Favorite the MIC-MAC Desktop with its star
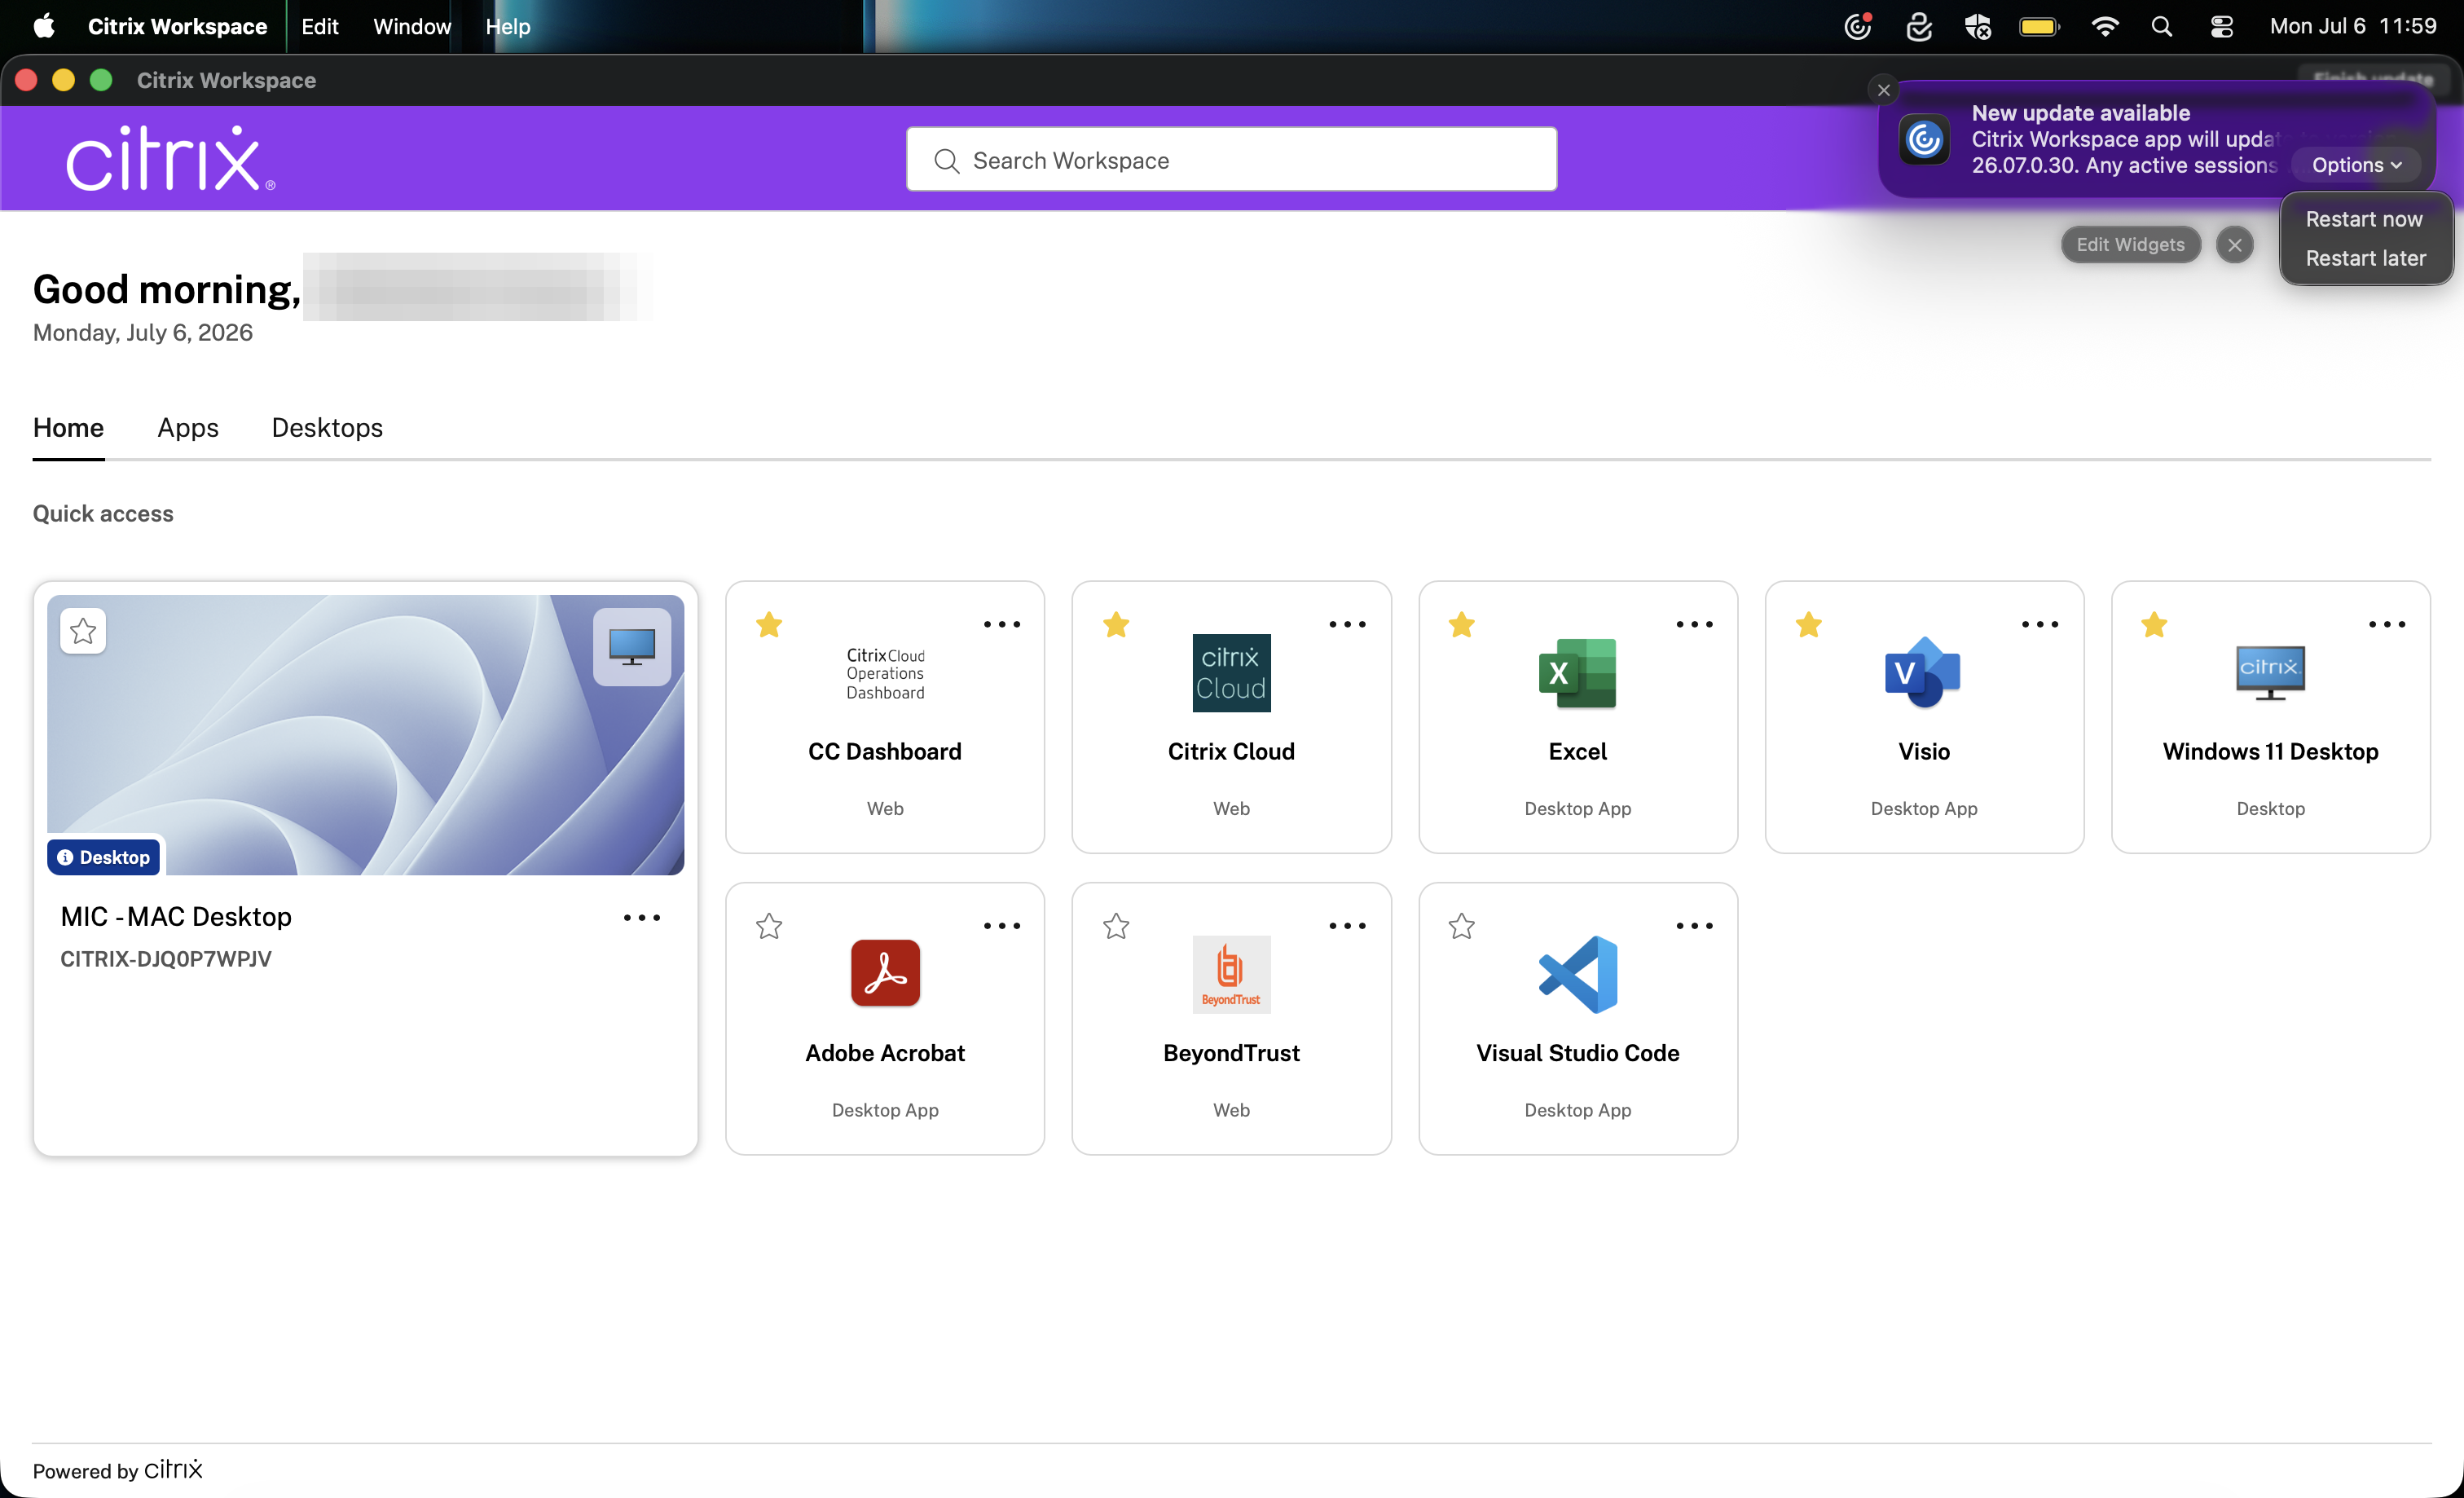Screen dimensions: 2464x1498 tap(83, 631)
